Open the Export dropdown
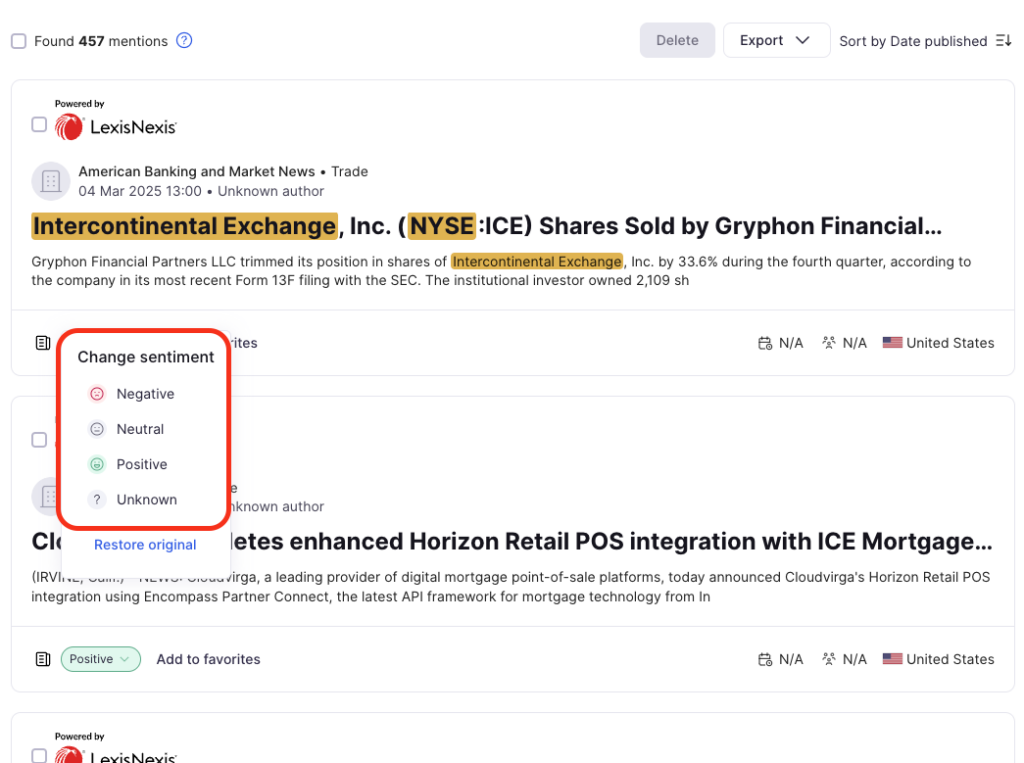Image resolution: width=1024 pixels, height=763 pixels. click(x=776, y=40)
